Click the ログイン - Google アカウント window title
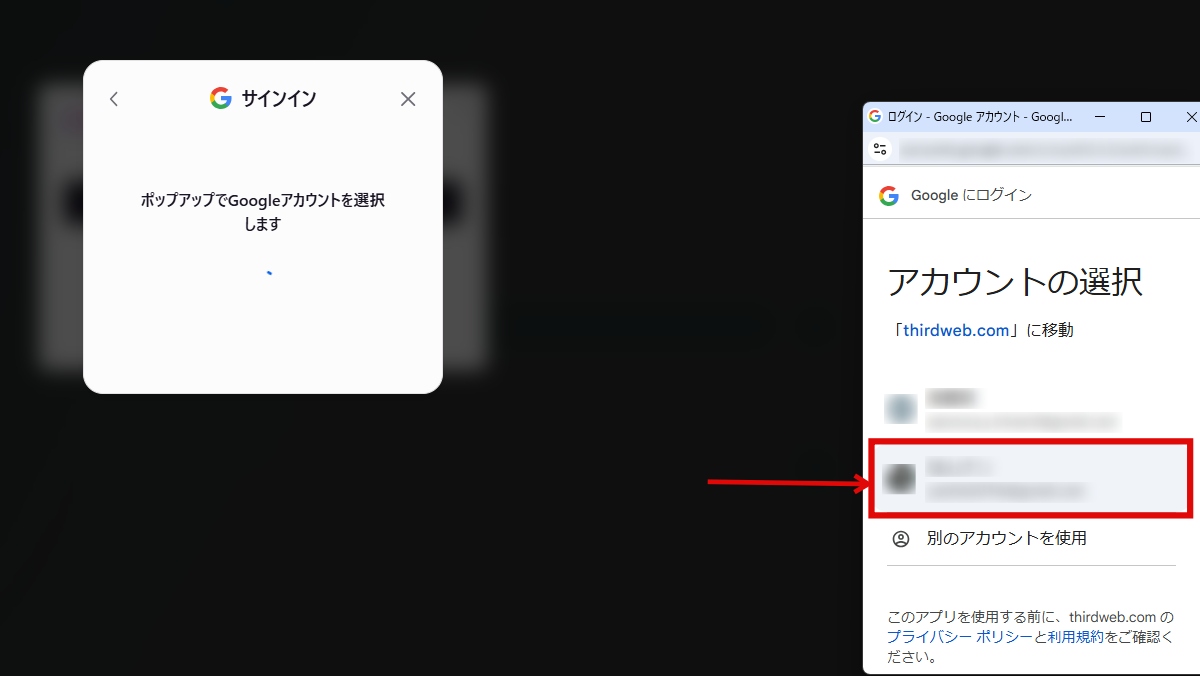The height and width of the screenshot is (676, 1200). coord(980,117)
